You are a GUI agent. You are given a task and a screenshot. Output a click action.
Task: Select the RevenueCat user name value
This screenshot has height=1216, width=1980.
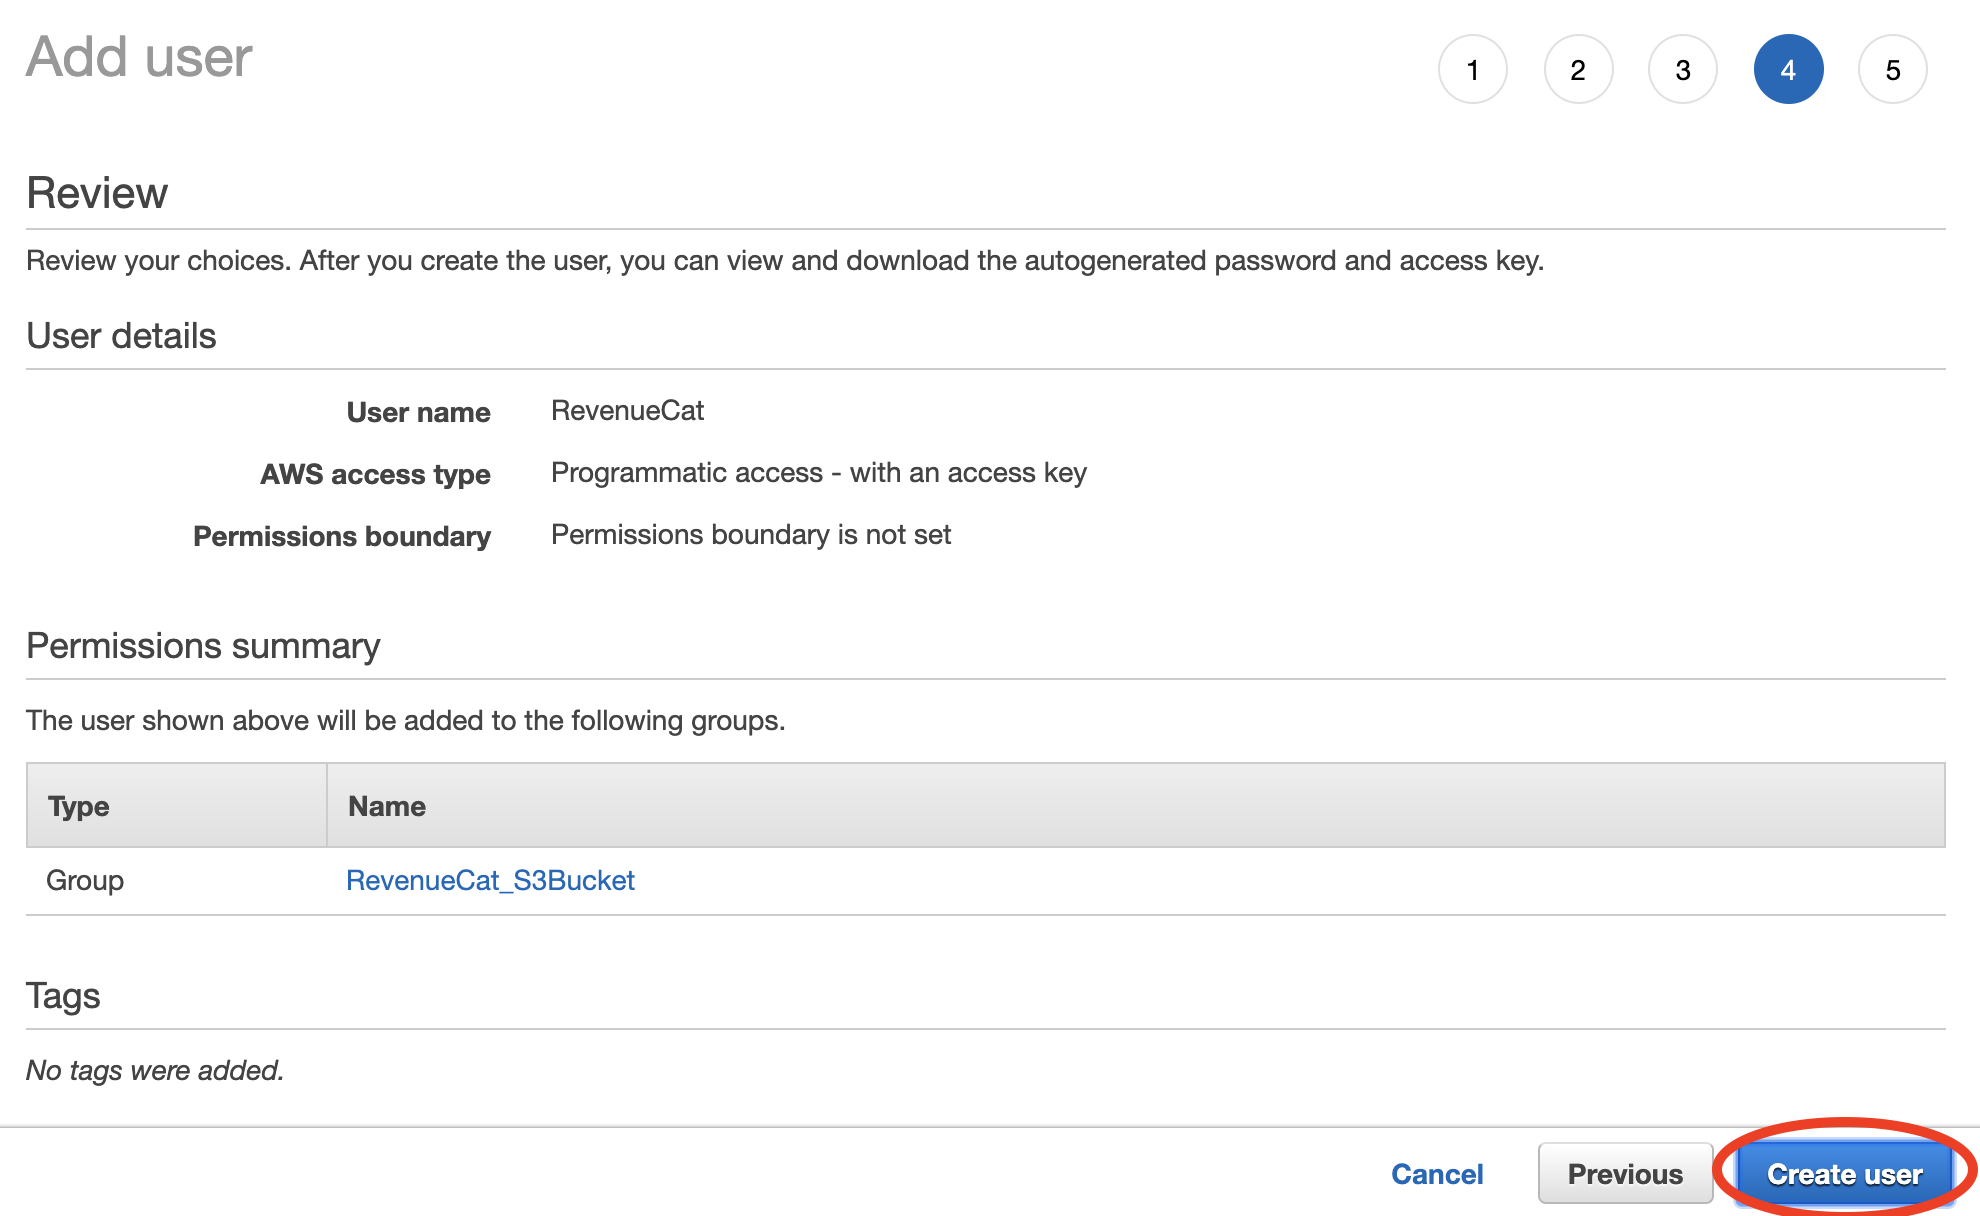[627, 411]
